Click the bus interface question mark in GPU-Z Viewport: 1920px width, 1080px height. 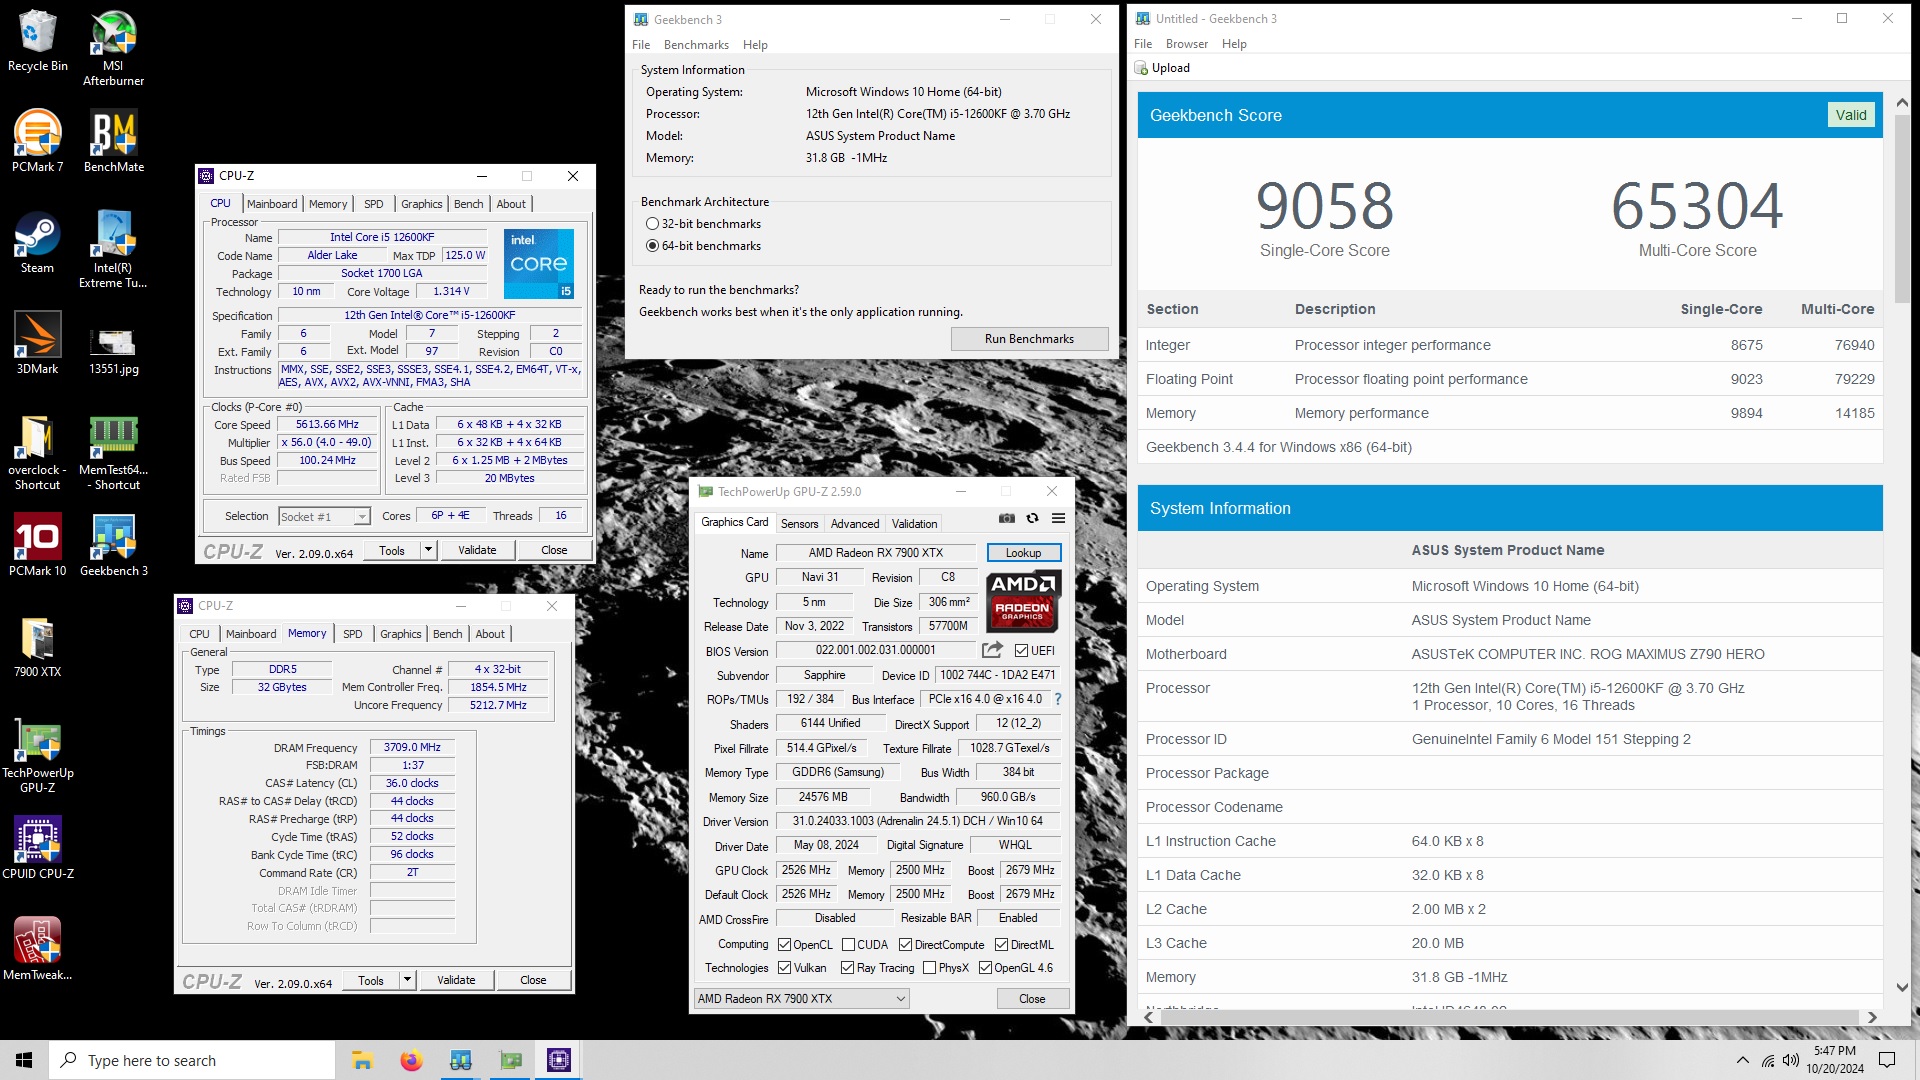(1058, 699)
